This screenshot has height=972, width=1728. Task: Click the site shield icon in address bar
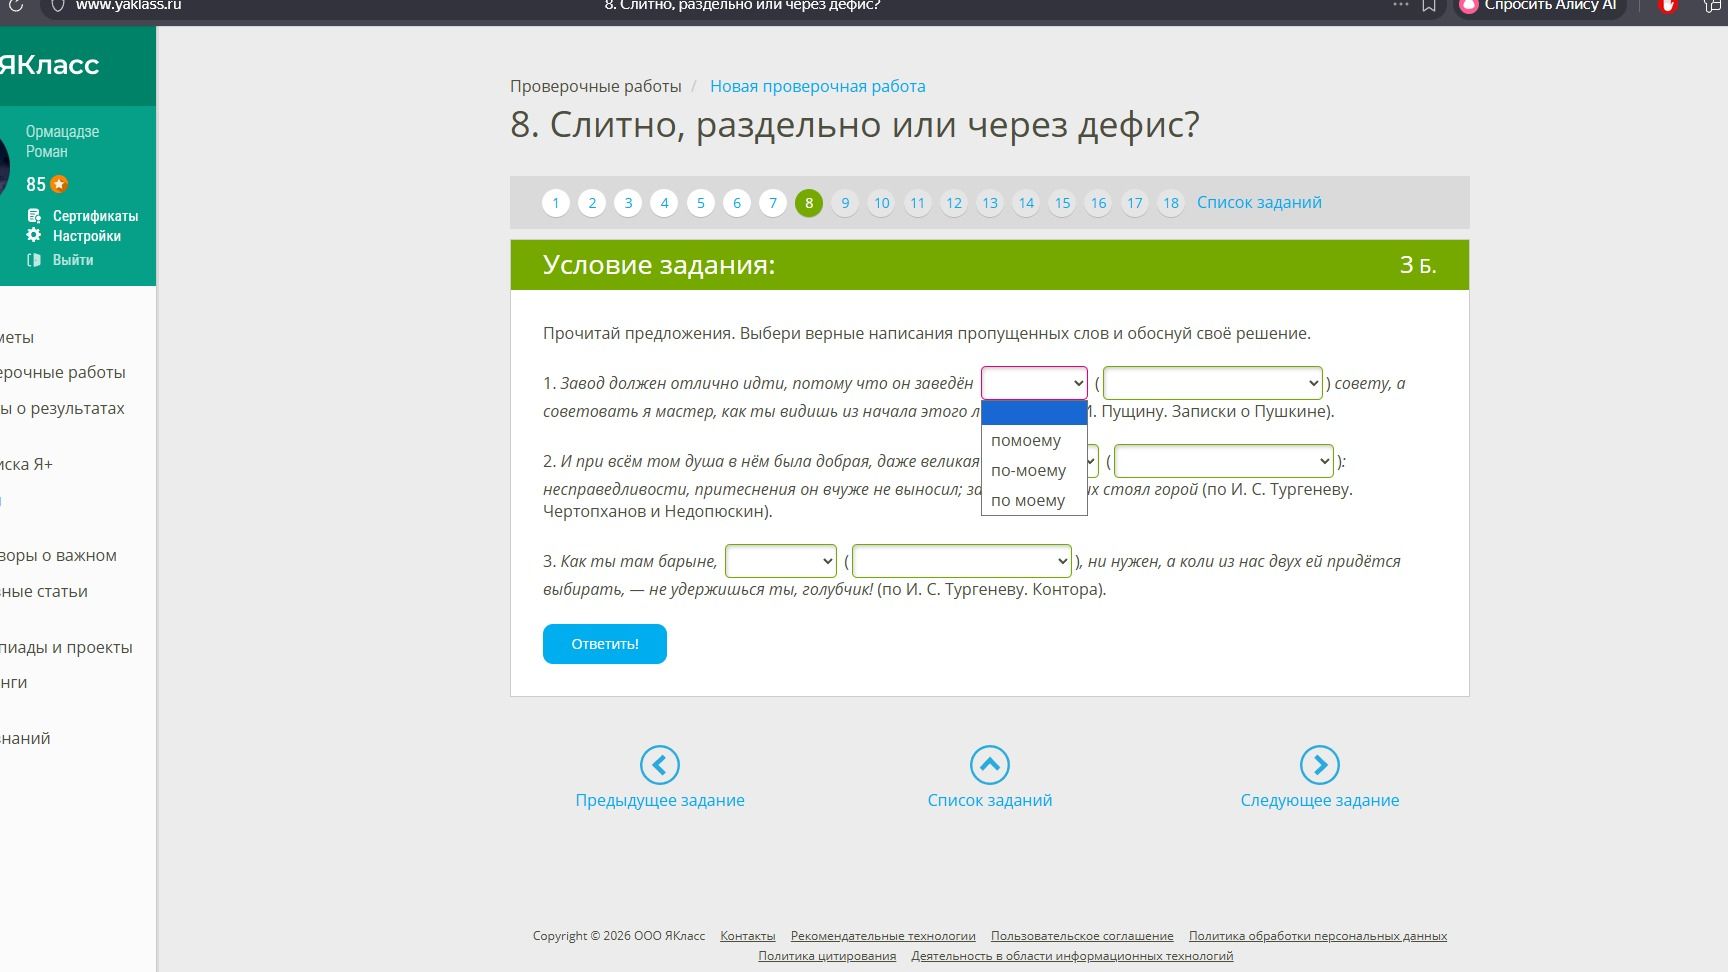click(57, 6)
